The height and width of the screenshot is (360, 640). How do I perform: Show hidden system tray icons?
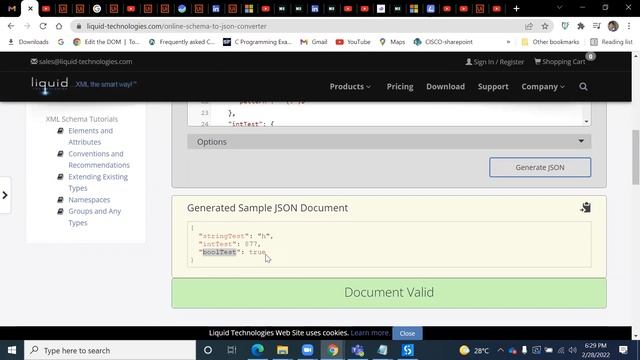500,350
